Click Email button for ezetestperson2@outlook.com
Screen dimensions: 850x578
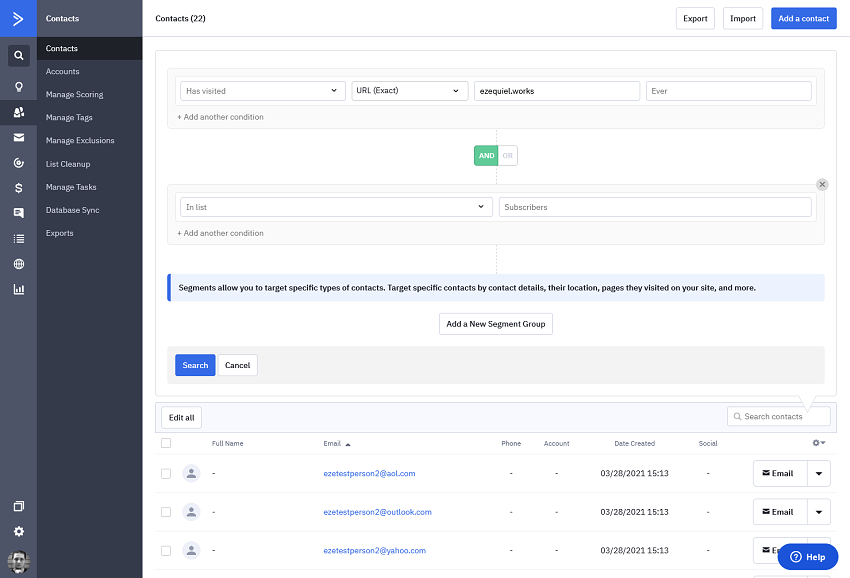[x=780, y=512]
